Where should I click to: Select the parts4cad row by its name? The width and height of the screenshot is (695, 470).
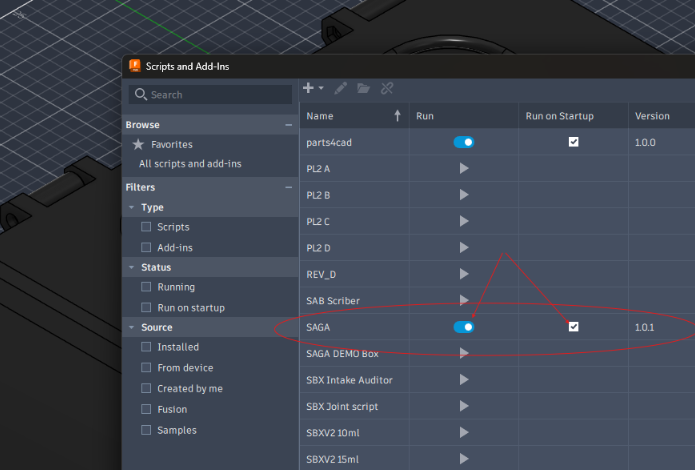pos(329,142)
